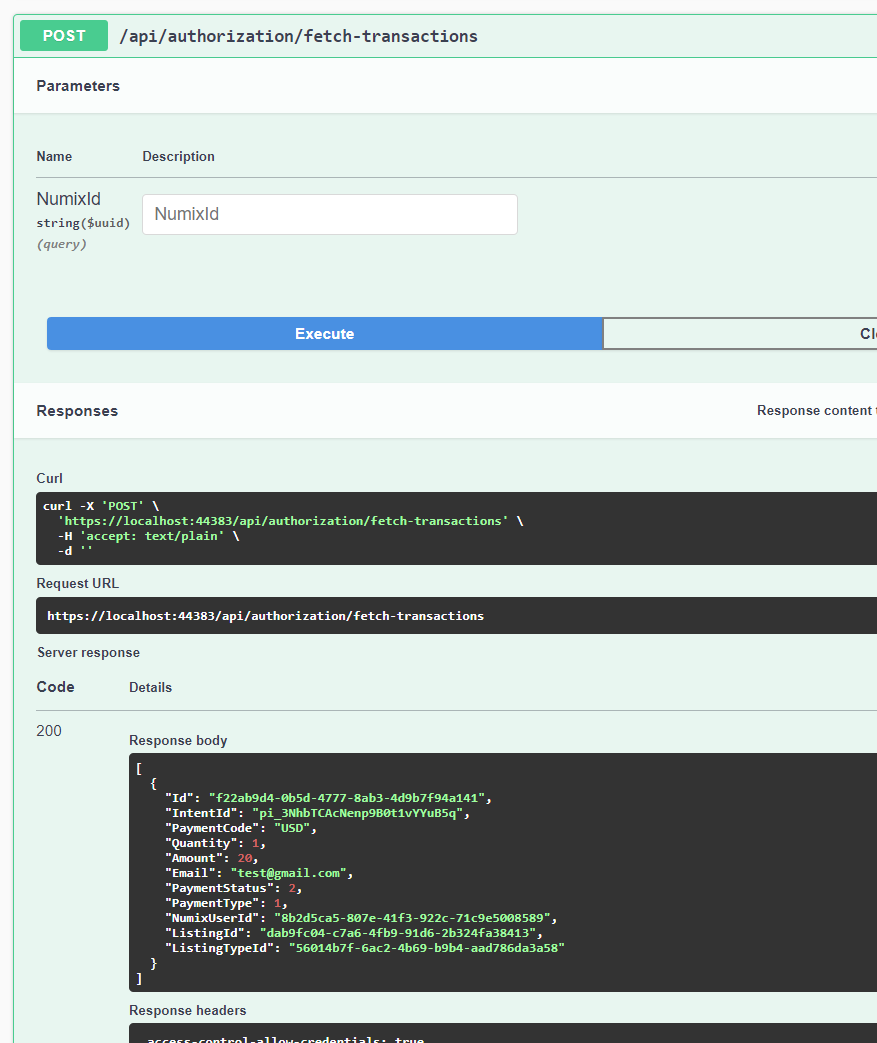877x1043 pixels.
Task: Click the NumixId parameter name
Action: [69, 199]
